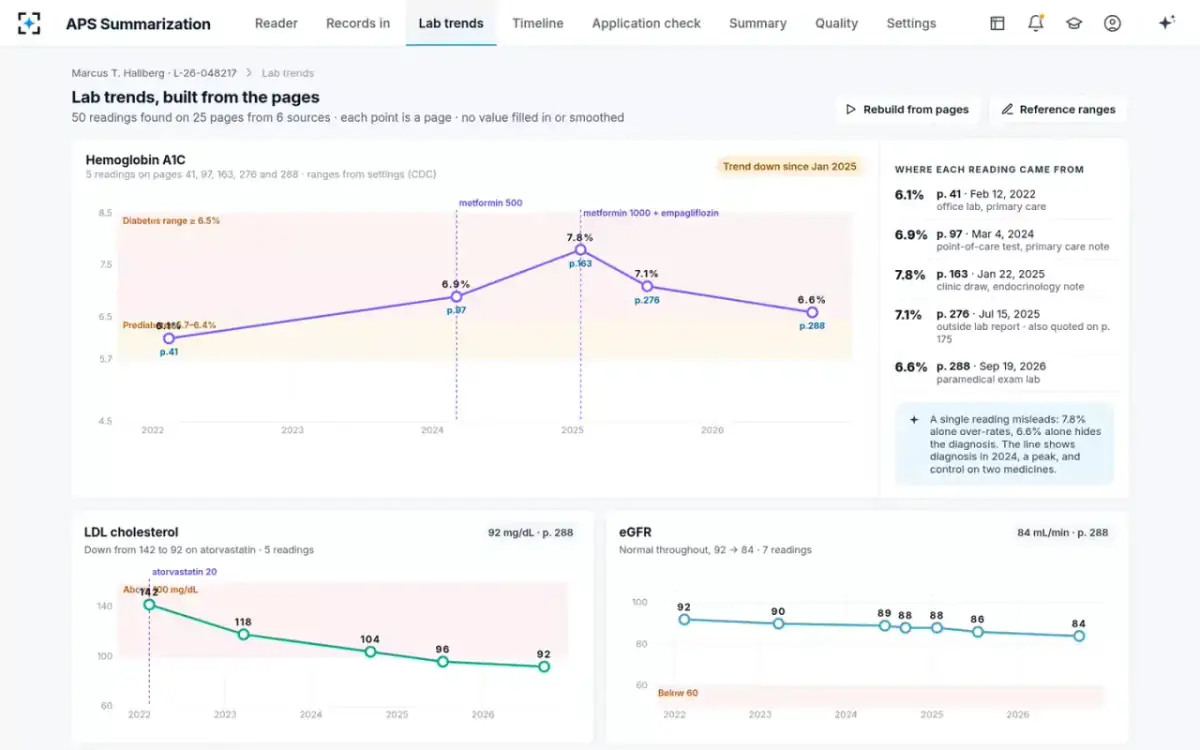Image resolution: width=1200 pixels, height=750 pixels.
Task: Switch to the Records in tab
Action: (358, 23)
